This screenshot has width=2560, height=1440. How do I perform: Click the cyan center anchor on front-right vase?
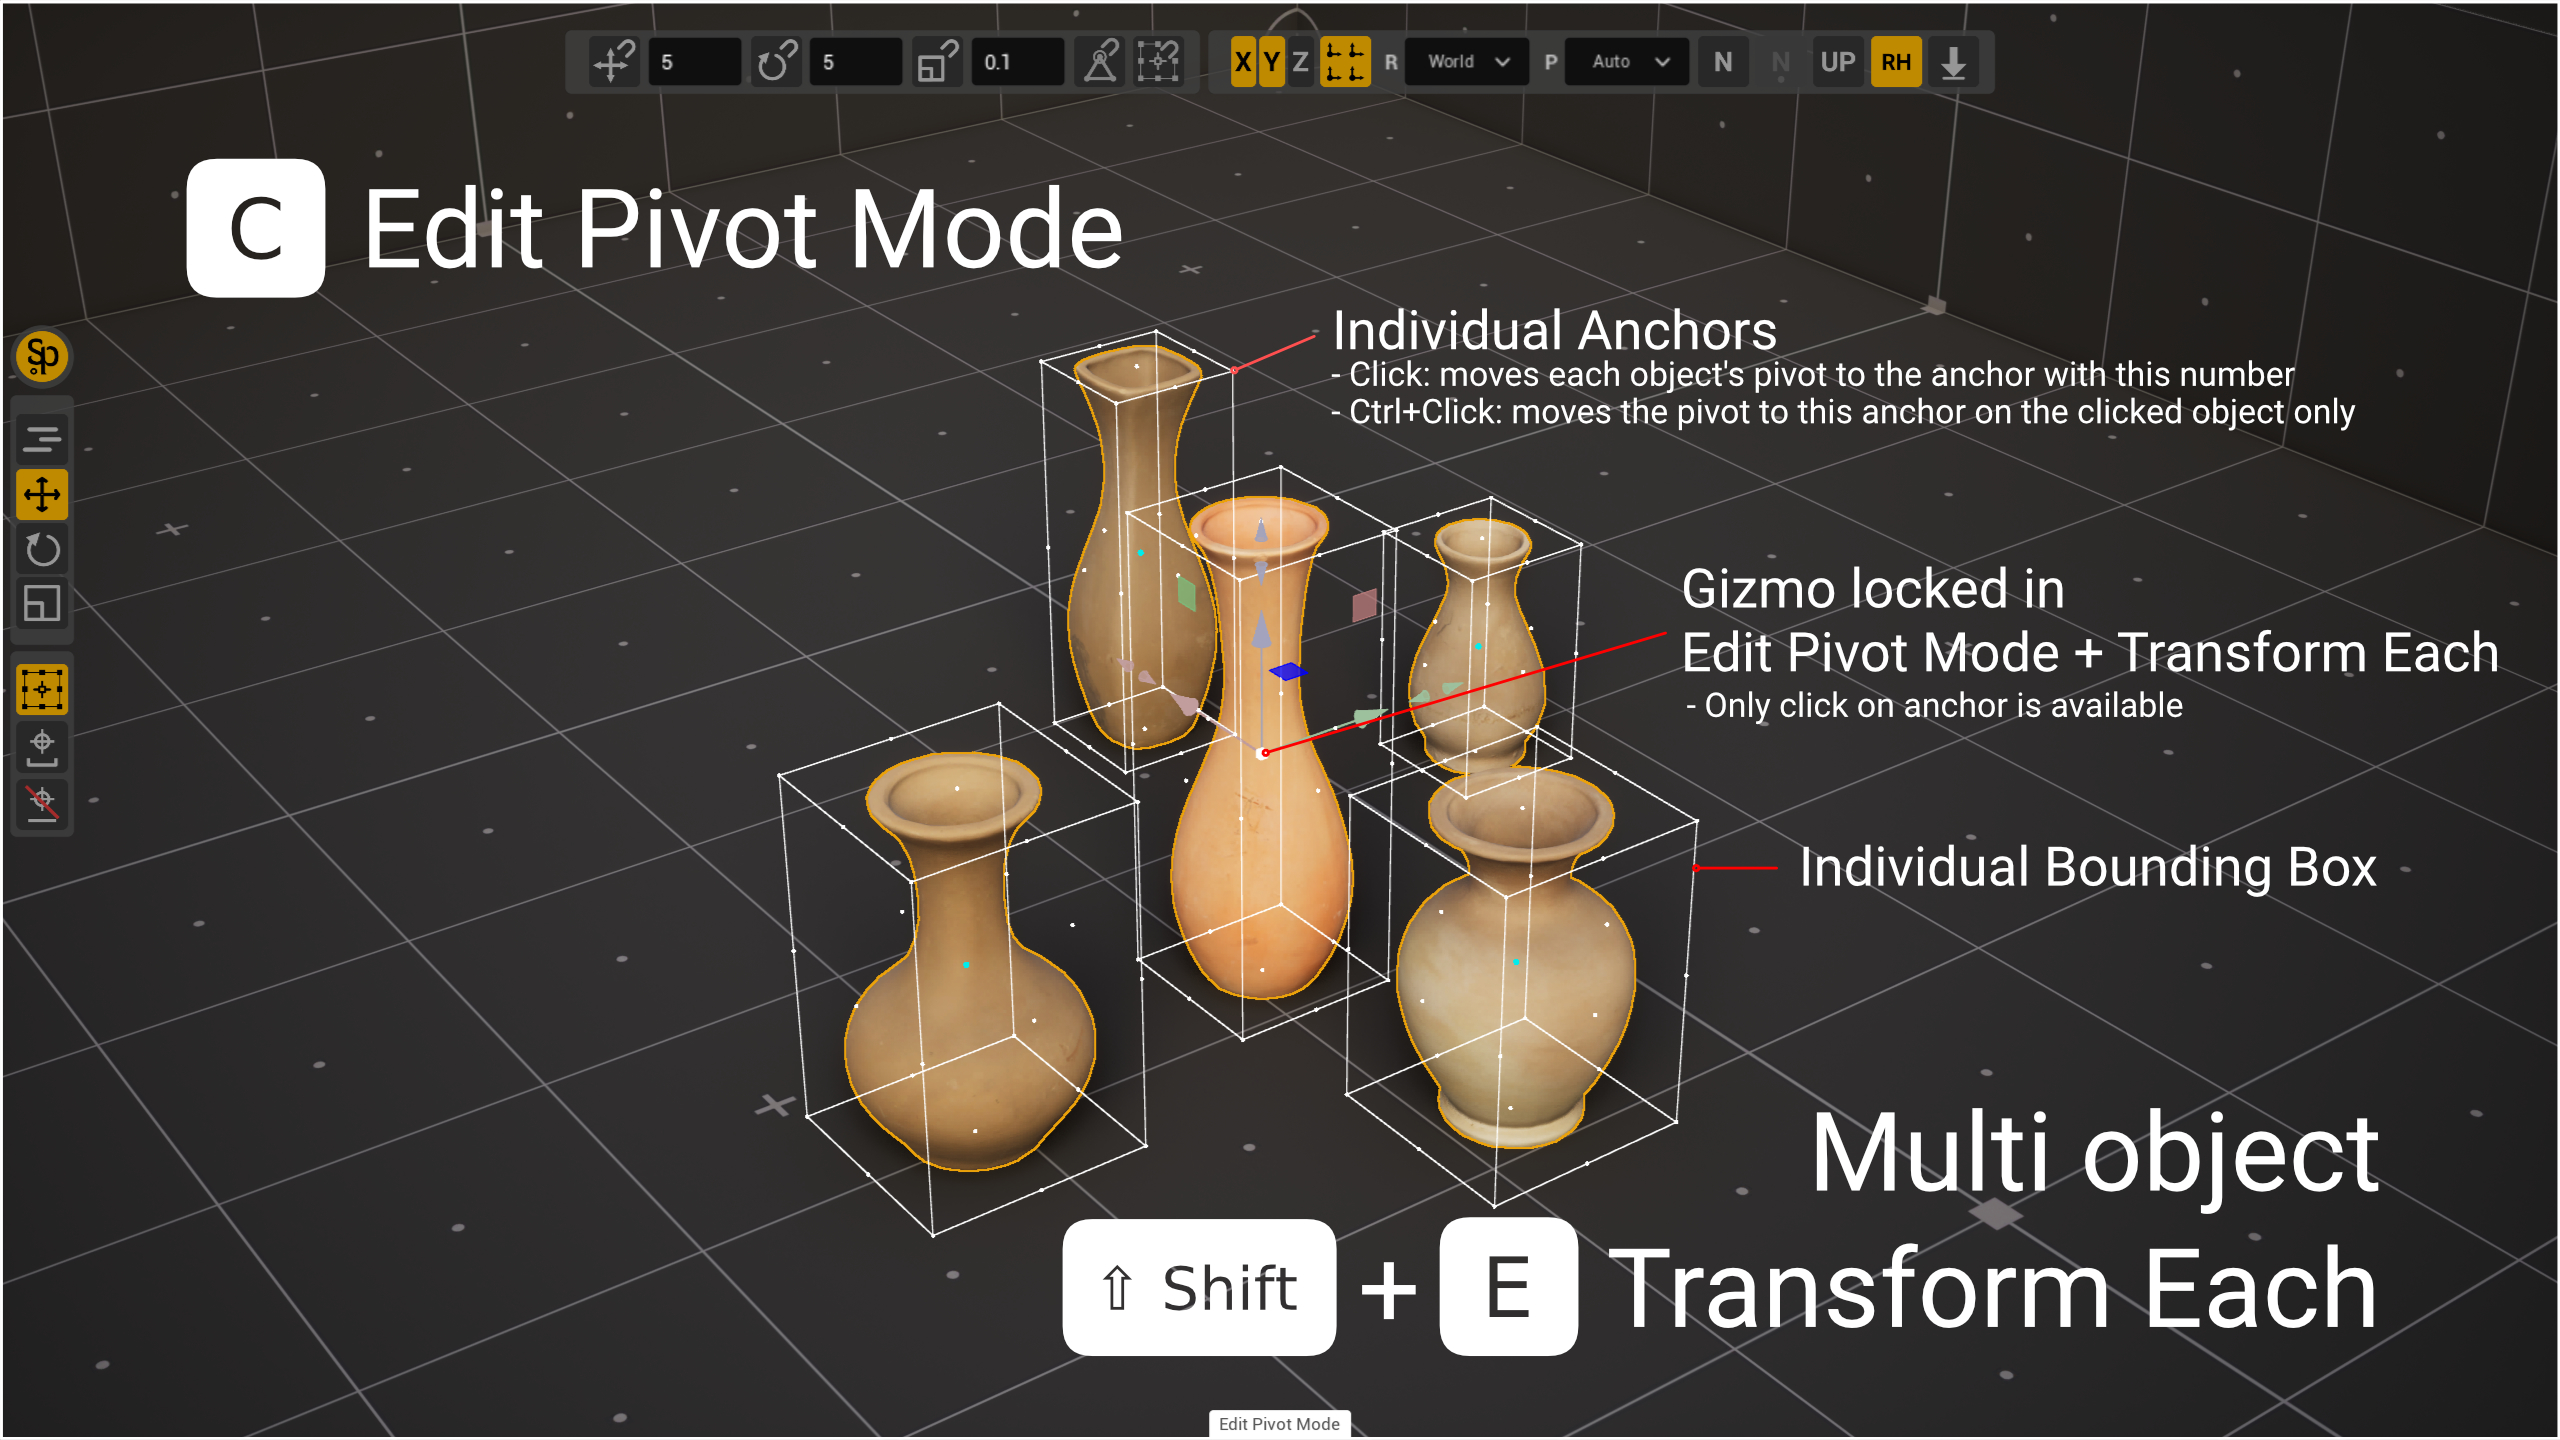click(x=1516, y=962)
